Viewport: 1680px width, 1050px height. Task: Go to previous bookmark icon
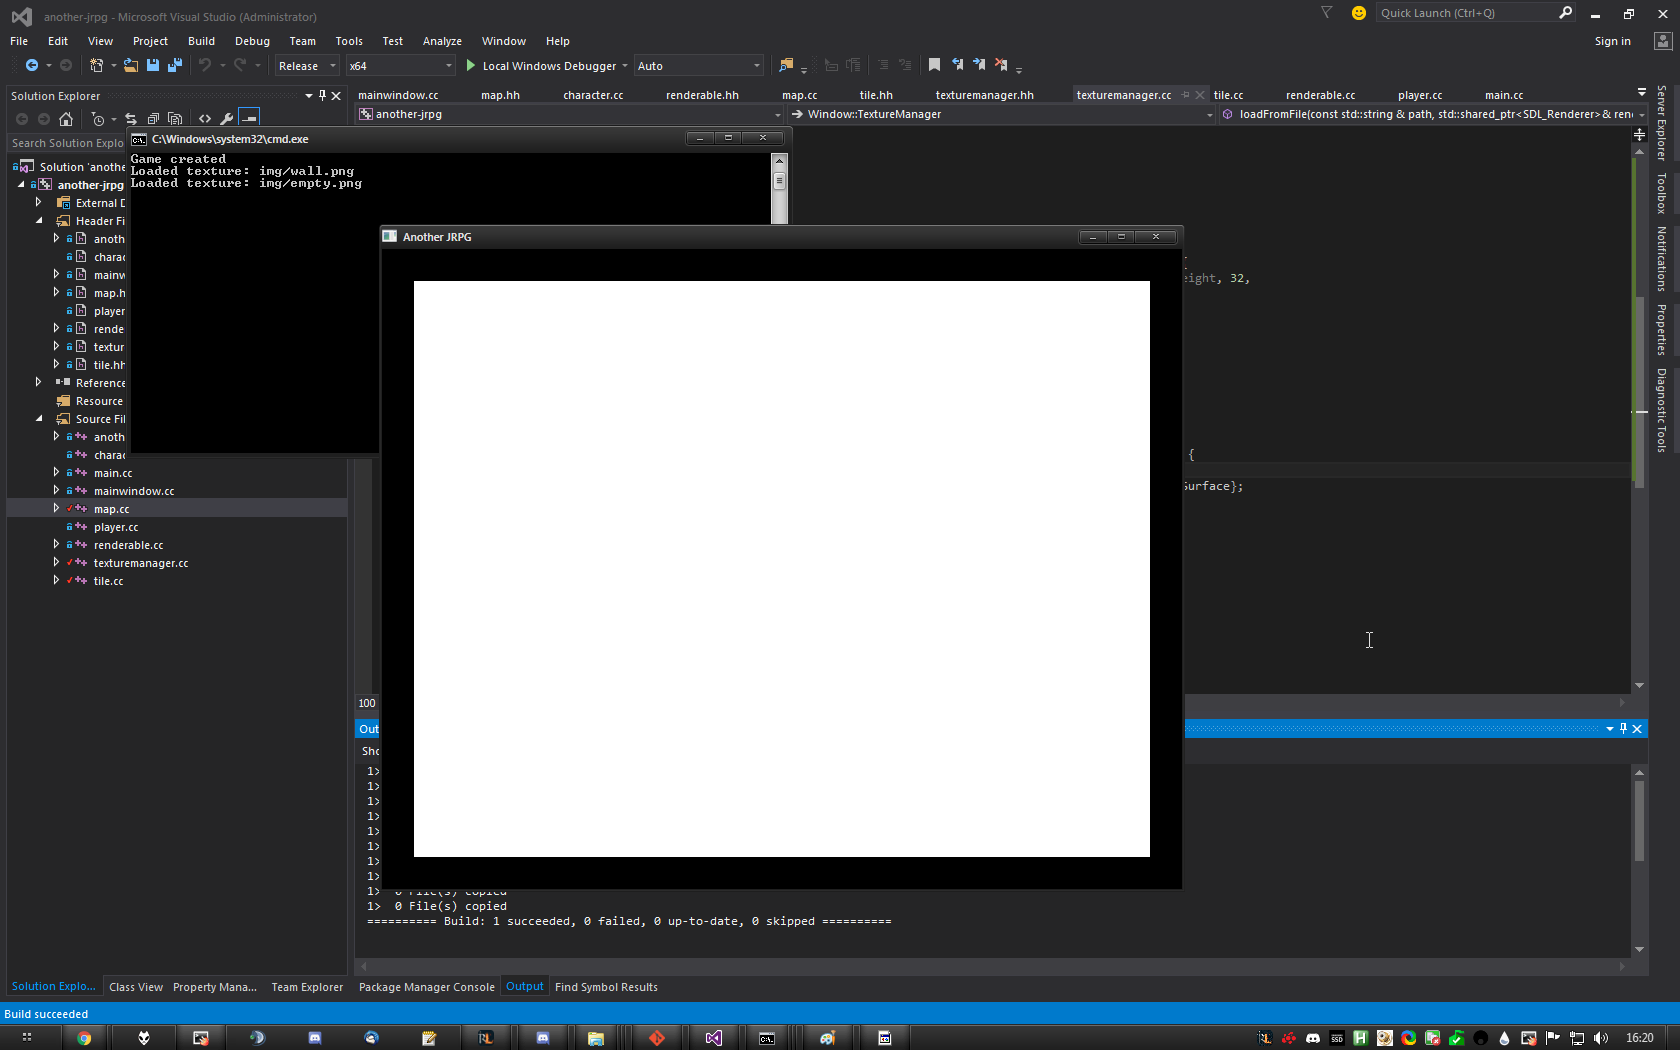coord(957,65)
